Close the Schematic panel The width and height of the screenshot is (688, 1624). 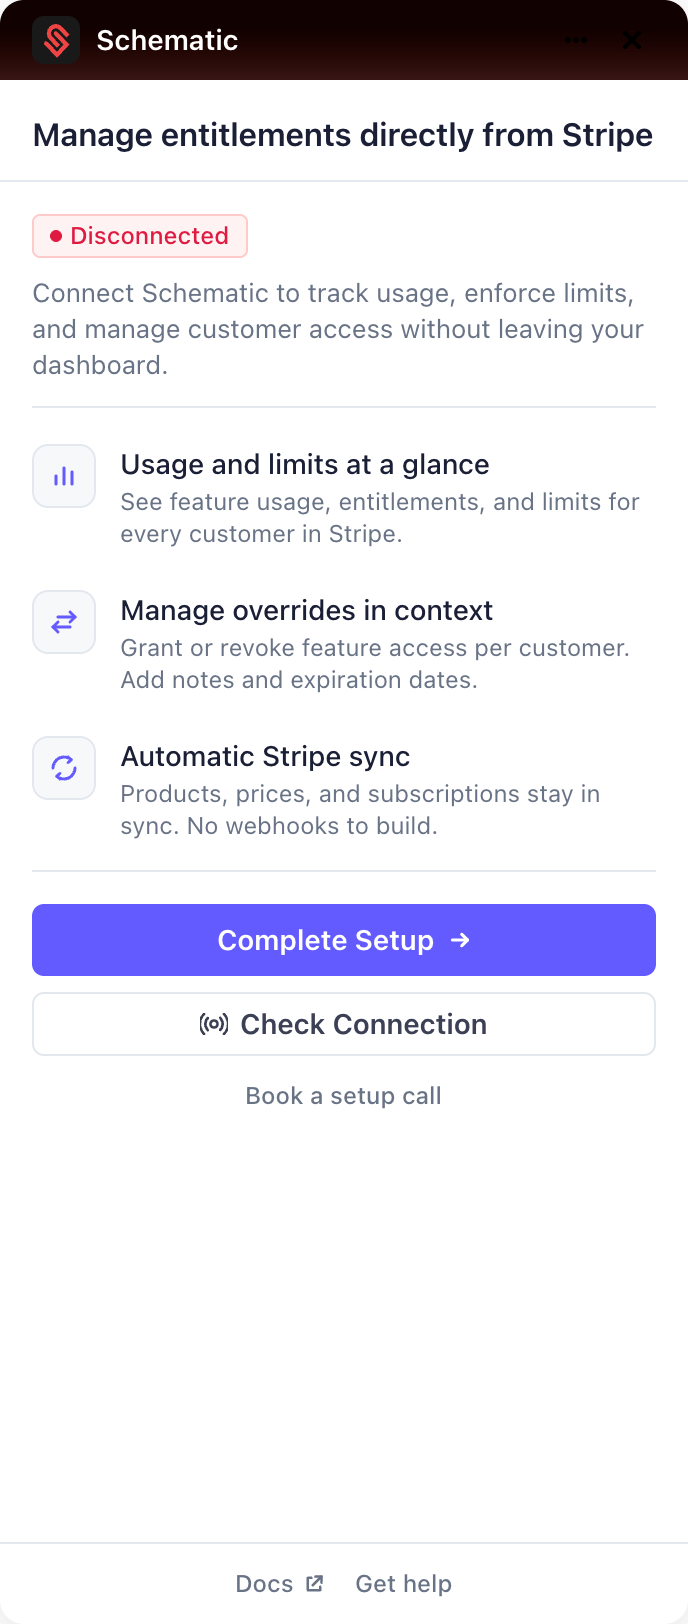pyautogui.click(x=632, y=40)
